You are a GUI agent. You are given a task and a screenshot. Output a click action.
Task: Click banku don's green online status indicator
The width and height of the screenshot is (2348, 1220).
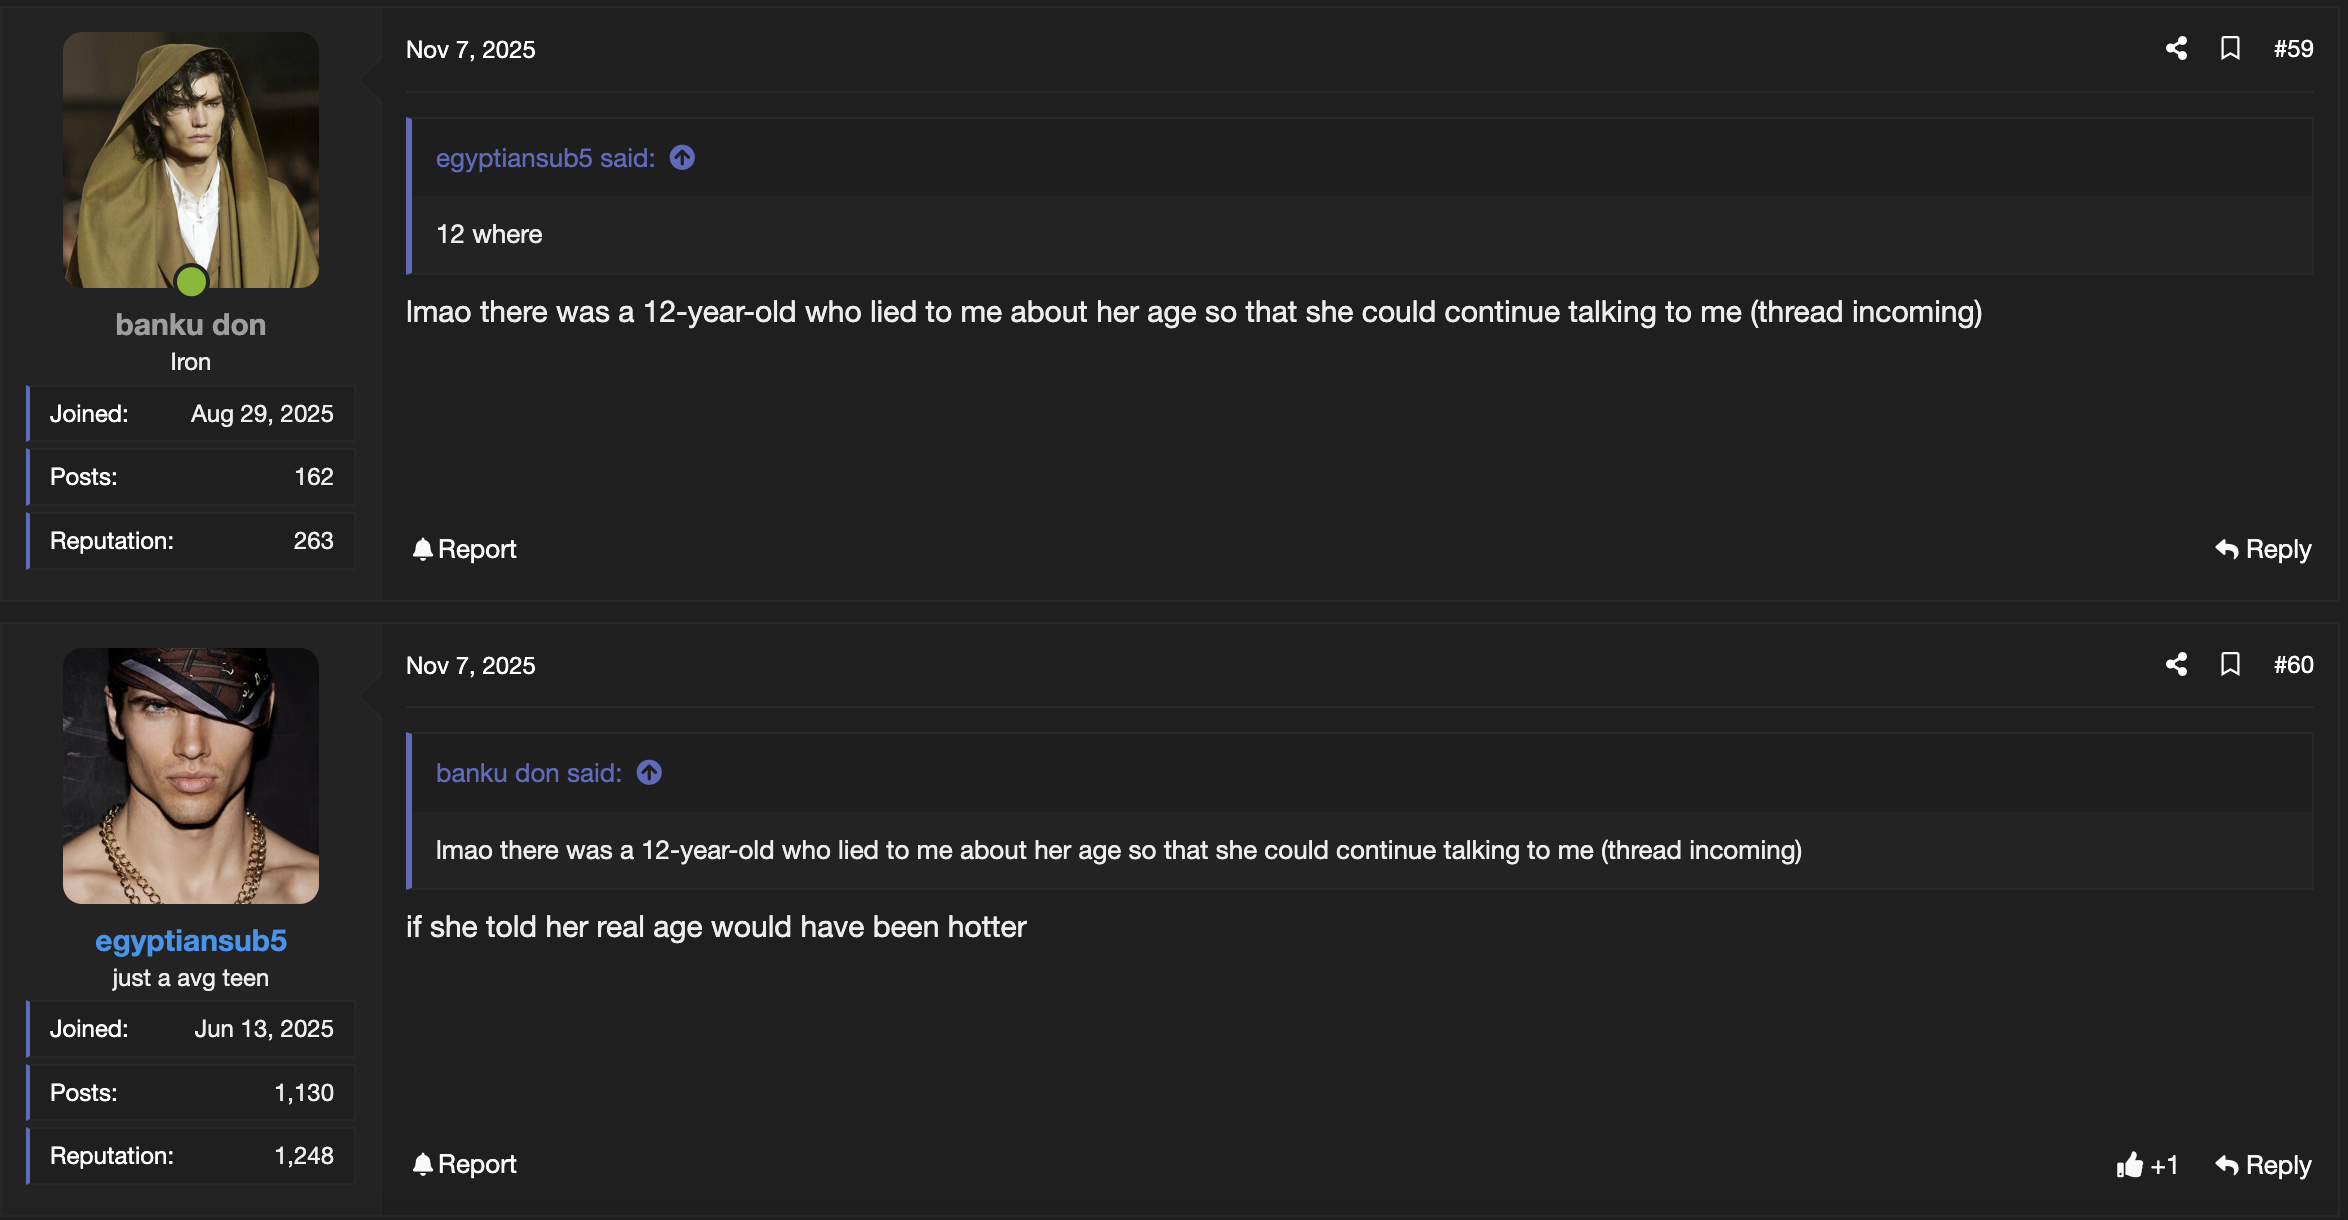190,282
